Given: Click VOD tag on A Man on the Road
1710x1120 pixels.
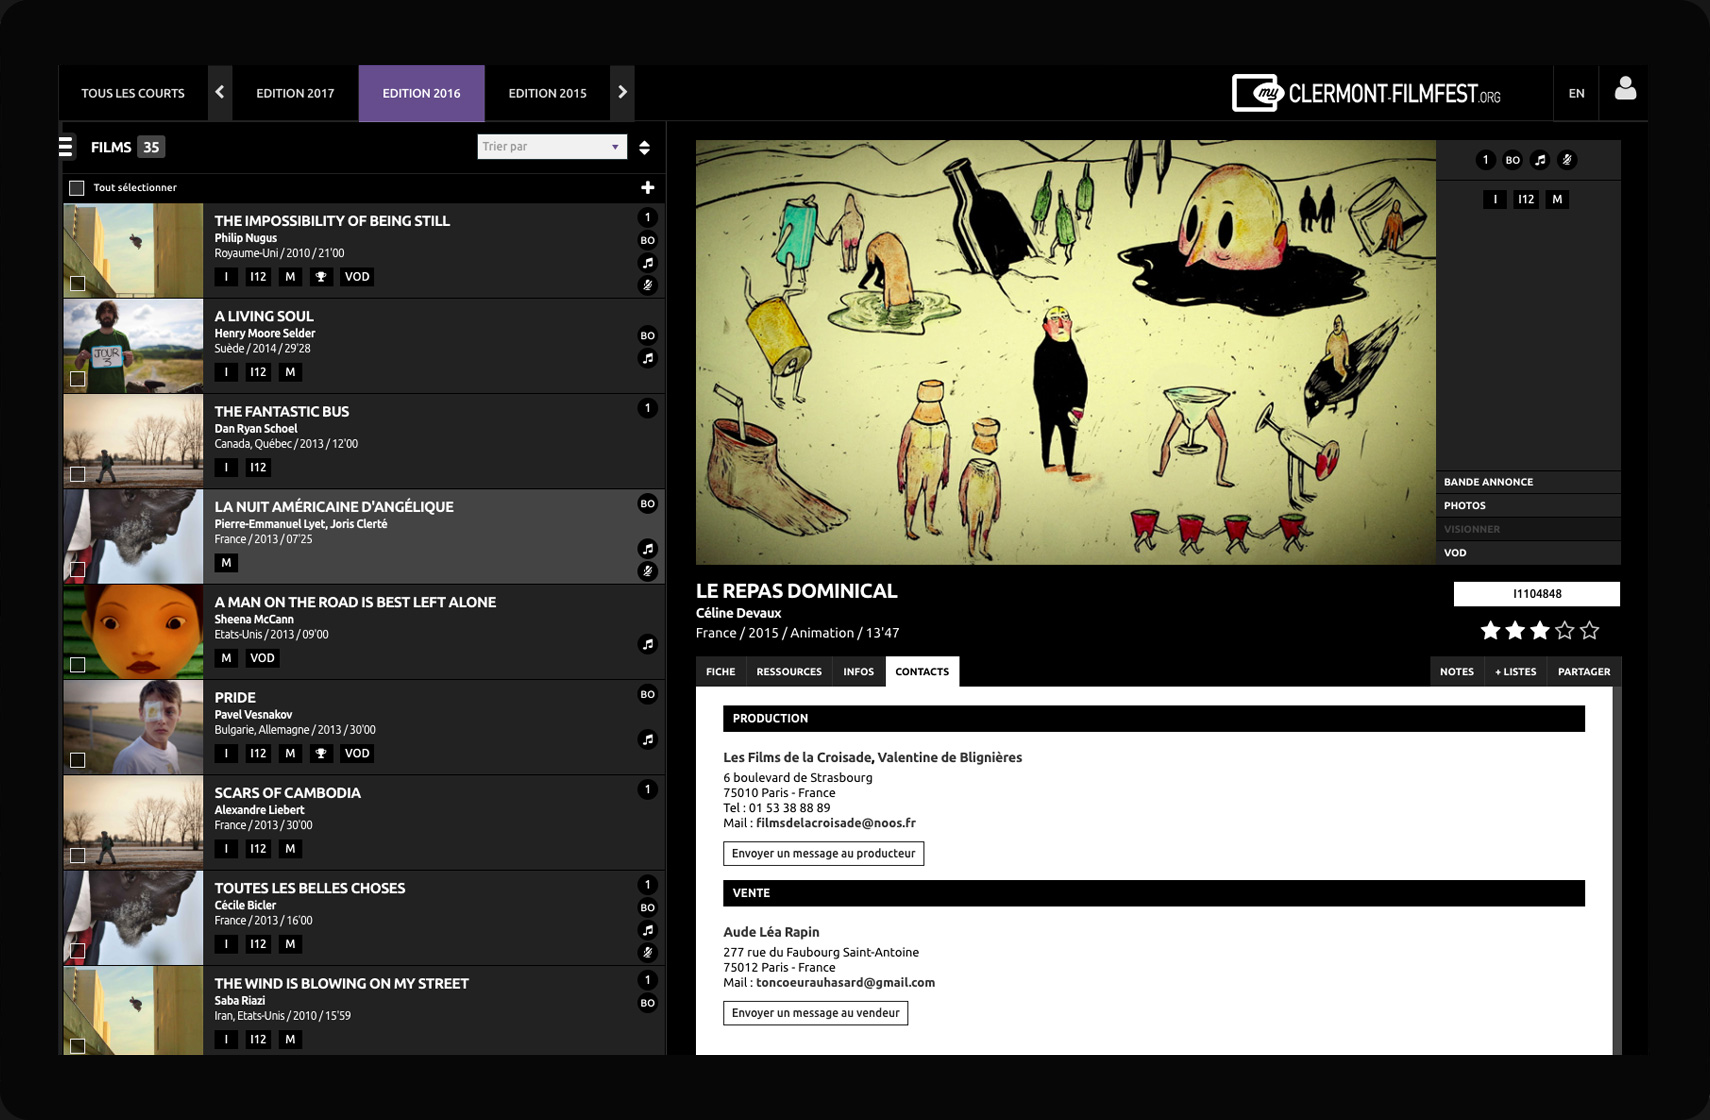Looking at the screenshot, I should click(262, 658).
